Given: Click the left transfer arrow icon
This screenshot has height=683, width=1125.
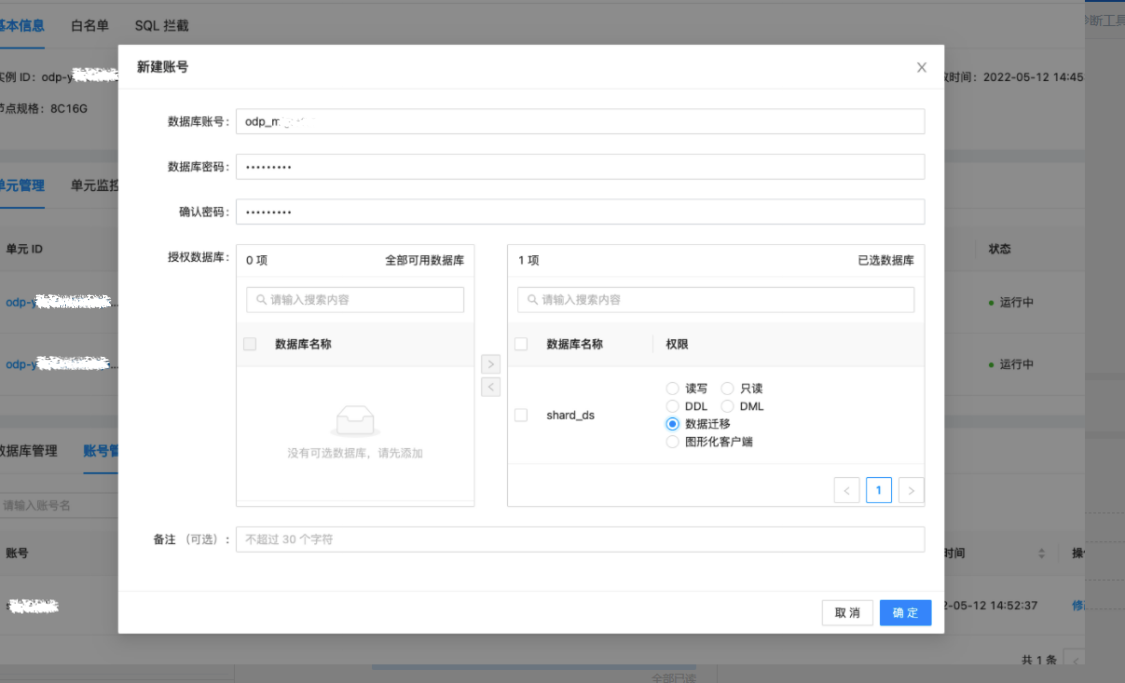Looking at the screenshot, I should coord(490,385).
